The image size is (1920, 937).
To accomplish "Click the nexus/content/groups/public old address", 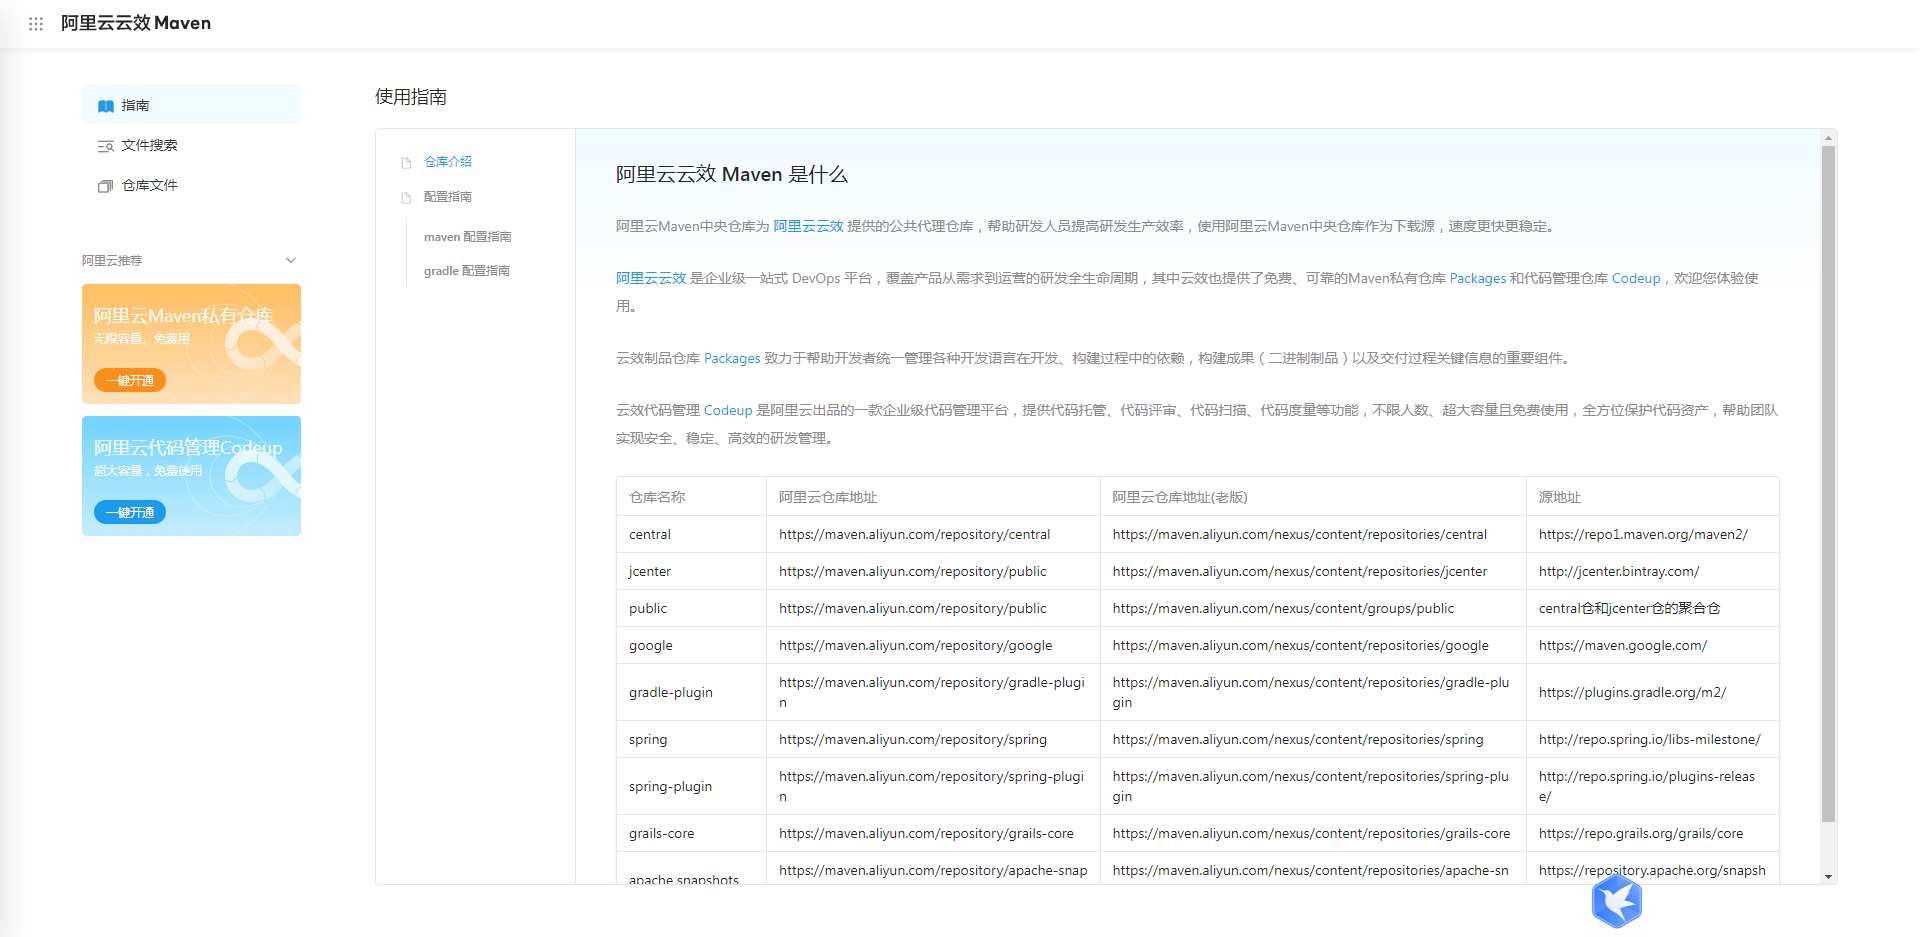I will [1284, 608].
